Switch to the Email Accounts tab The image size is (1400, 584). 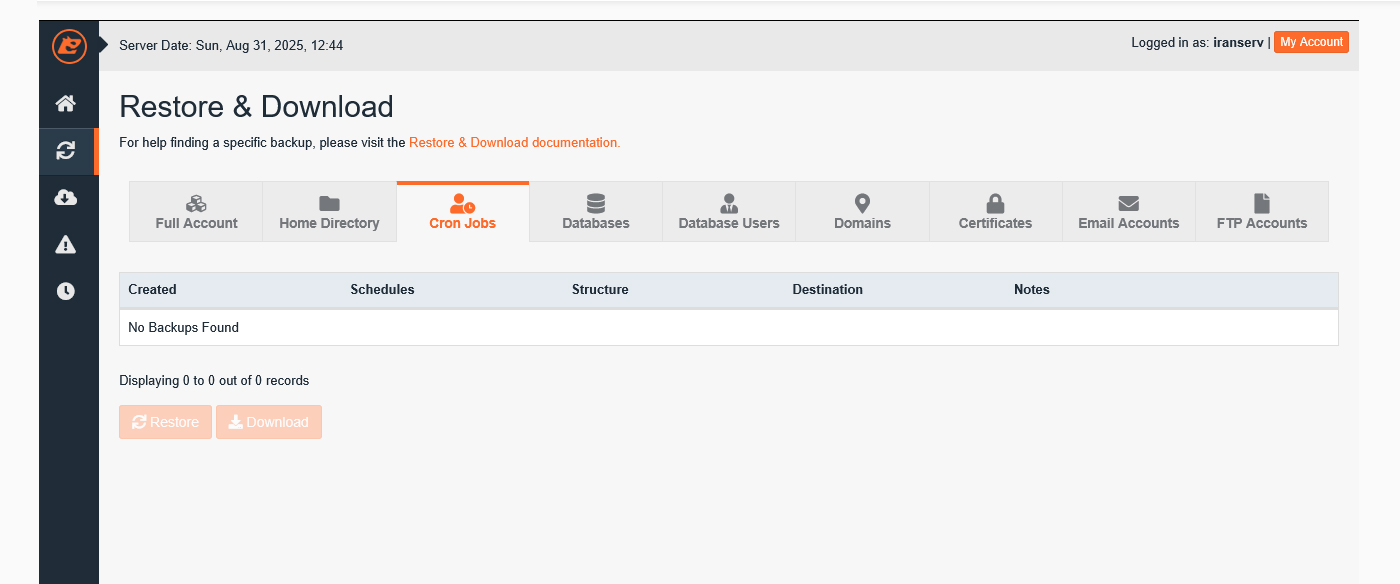pyautogui.click(x=1128, y=212)
